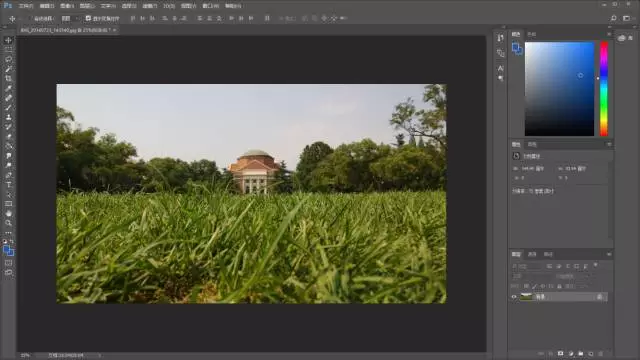
Task: Click the rainbow hue slider strip
Action: (x=604, y=89)
